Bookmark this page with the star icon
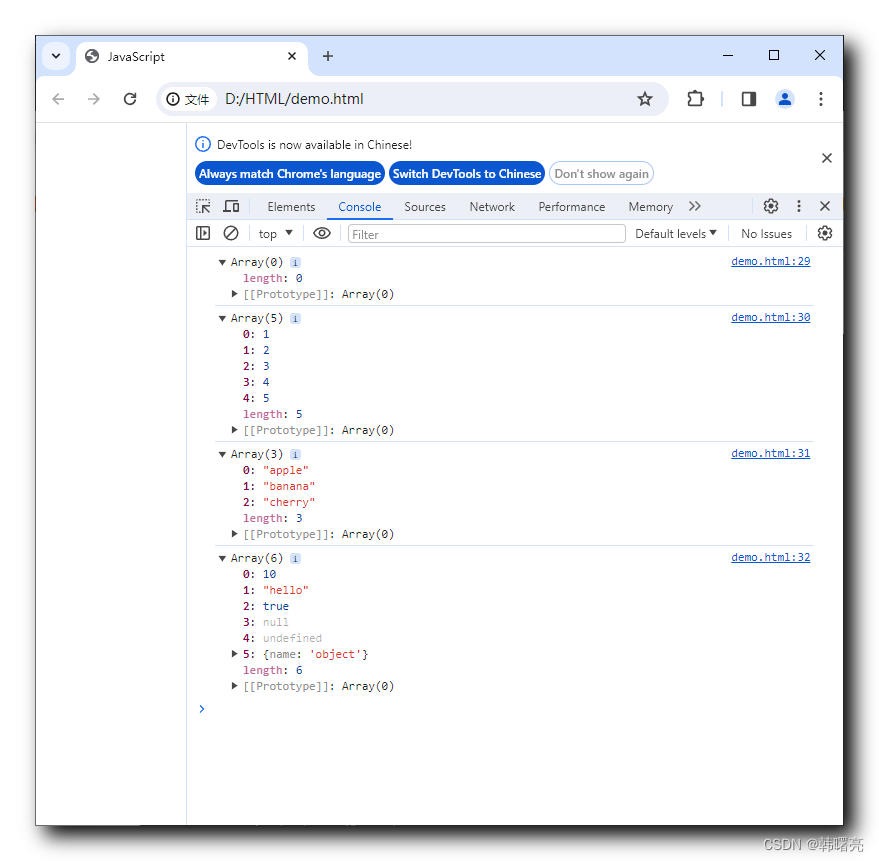The width and height of the screenshot is (879, 861). click(645, 99)
